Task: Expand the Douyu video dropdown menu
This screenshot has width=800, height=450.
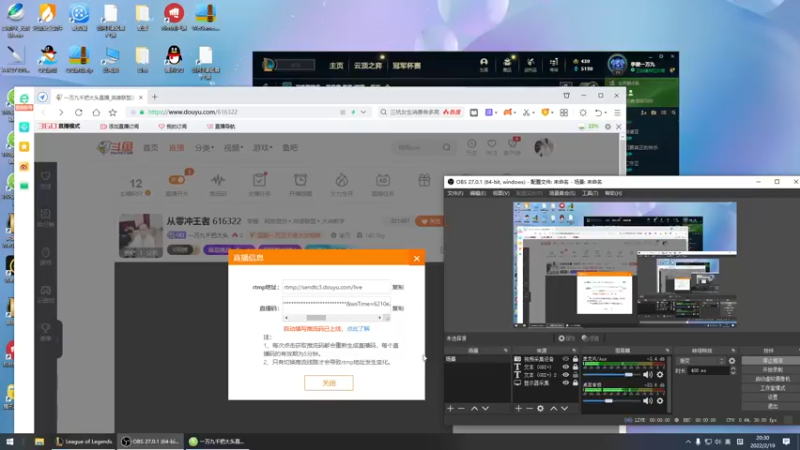Action: pos(233,147)
